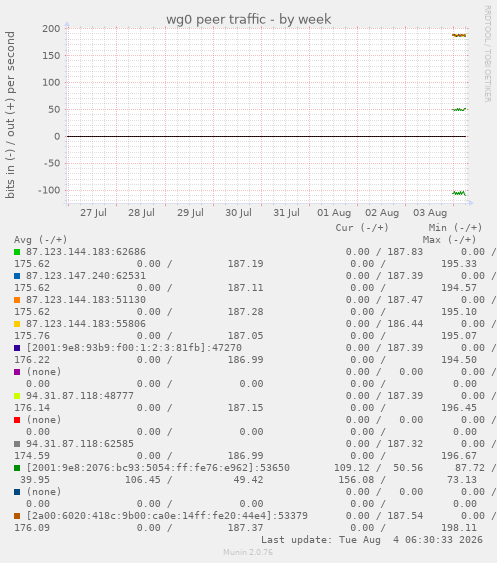Click the 01 Aug x-axis date label
The width and height of the screenshot is (497, 563).
(x=334, y=213)
